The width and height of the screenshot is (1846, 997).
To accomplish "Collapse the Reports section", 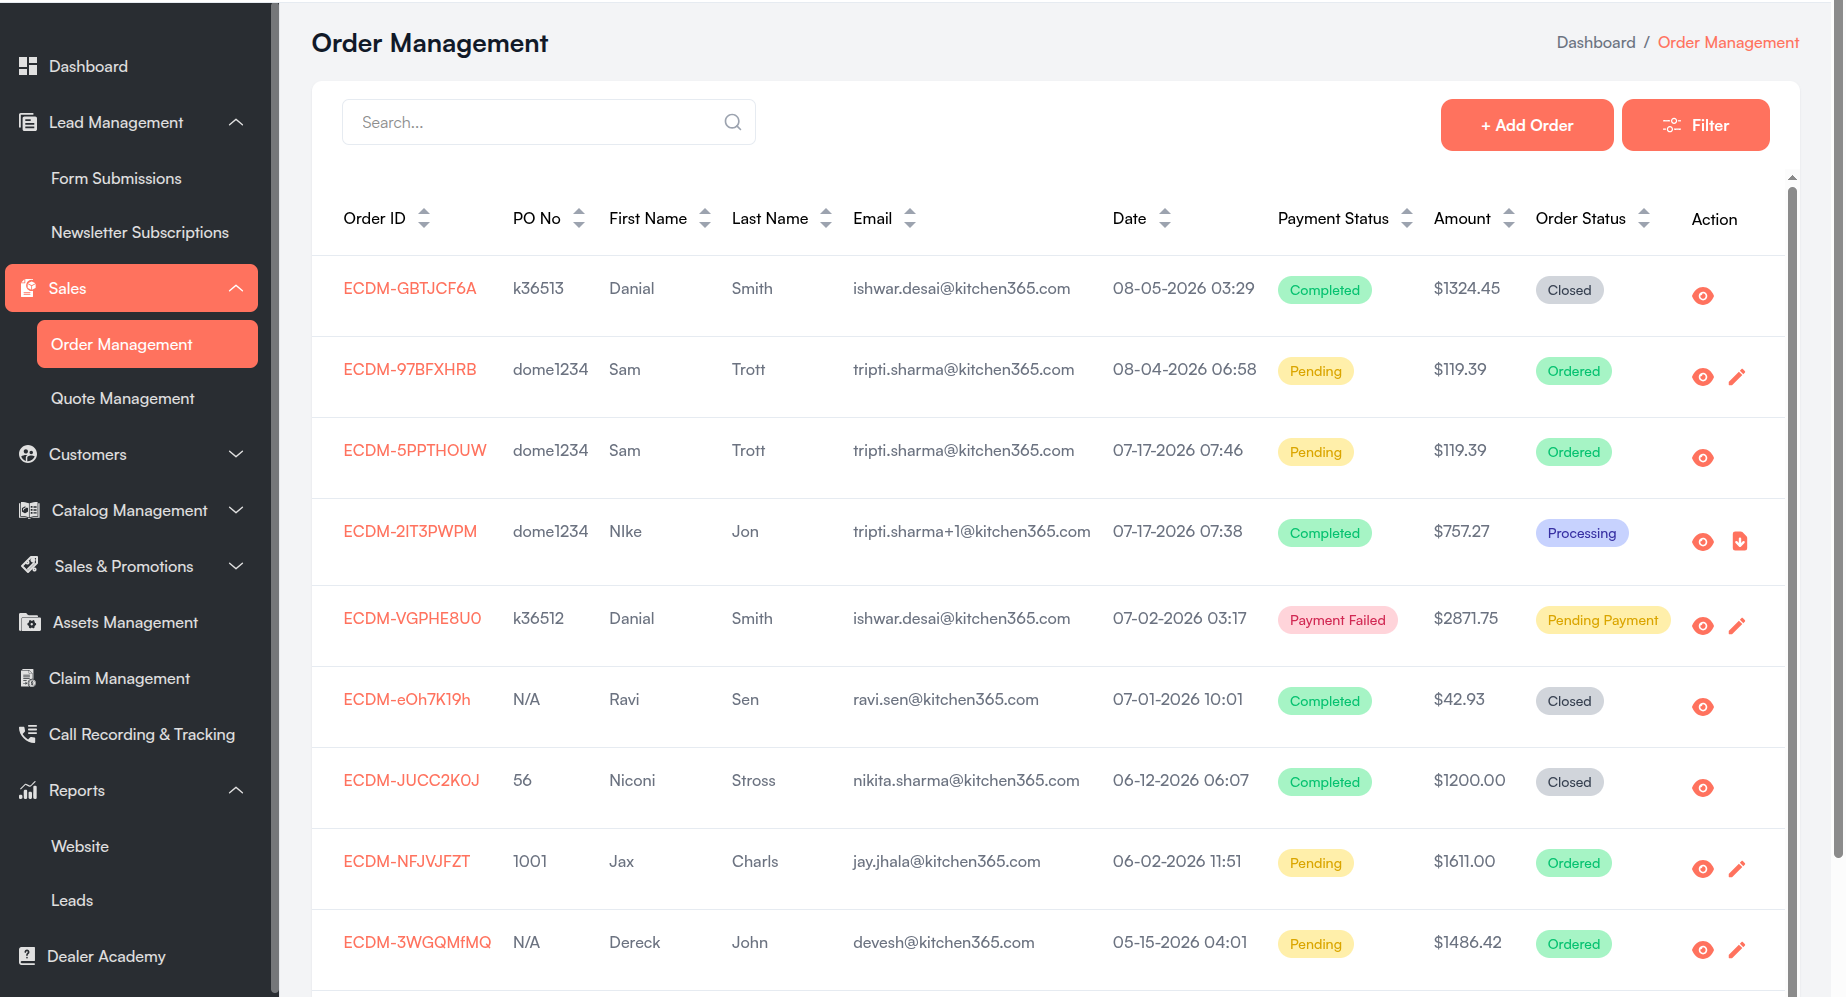I will [x=236, y=790].
